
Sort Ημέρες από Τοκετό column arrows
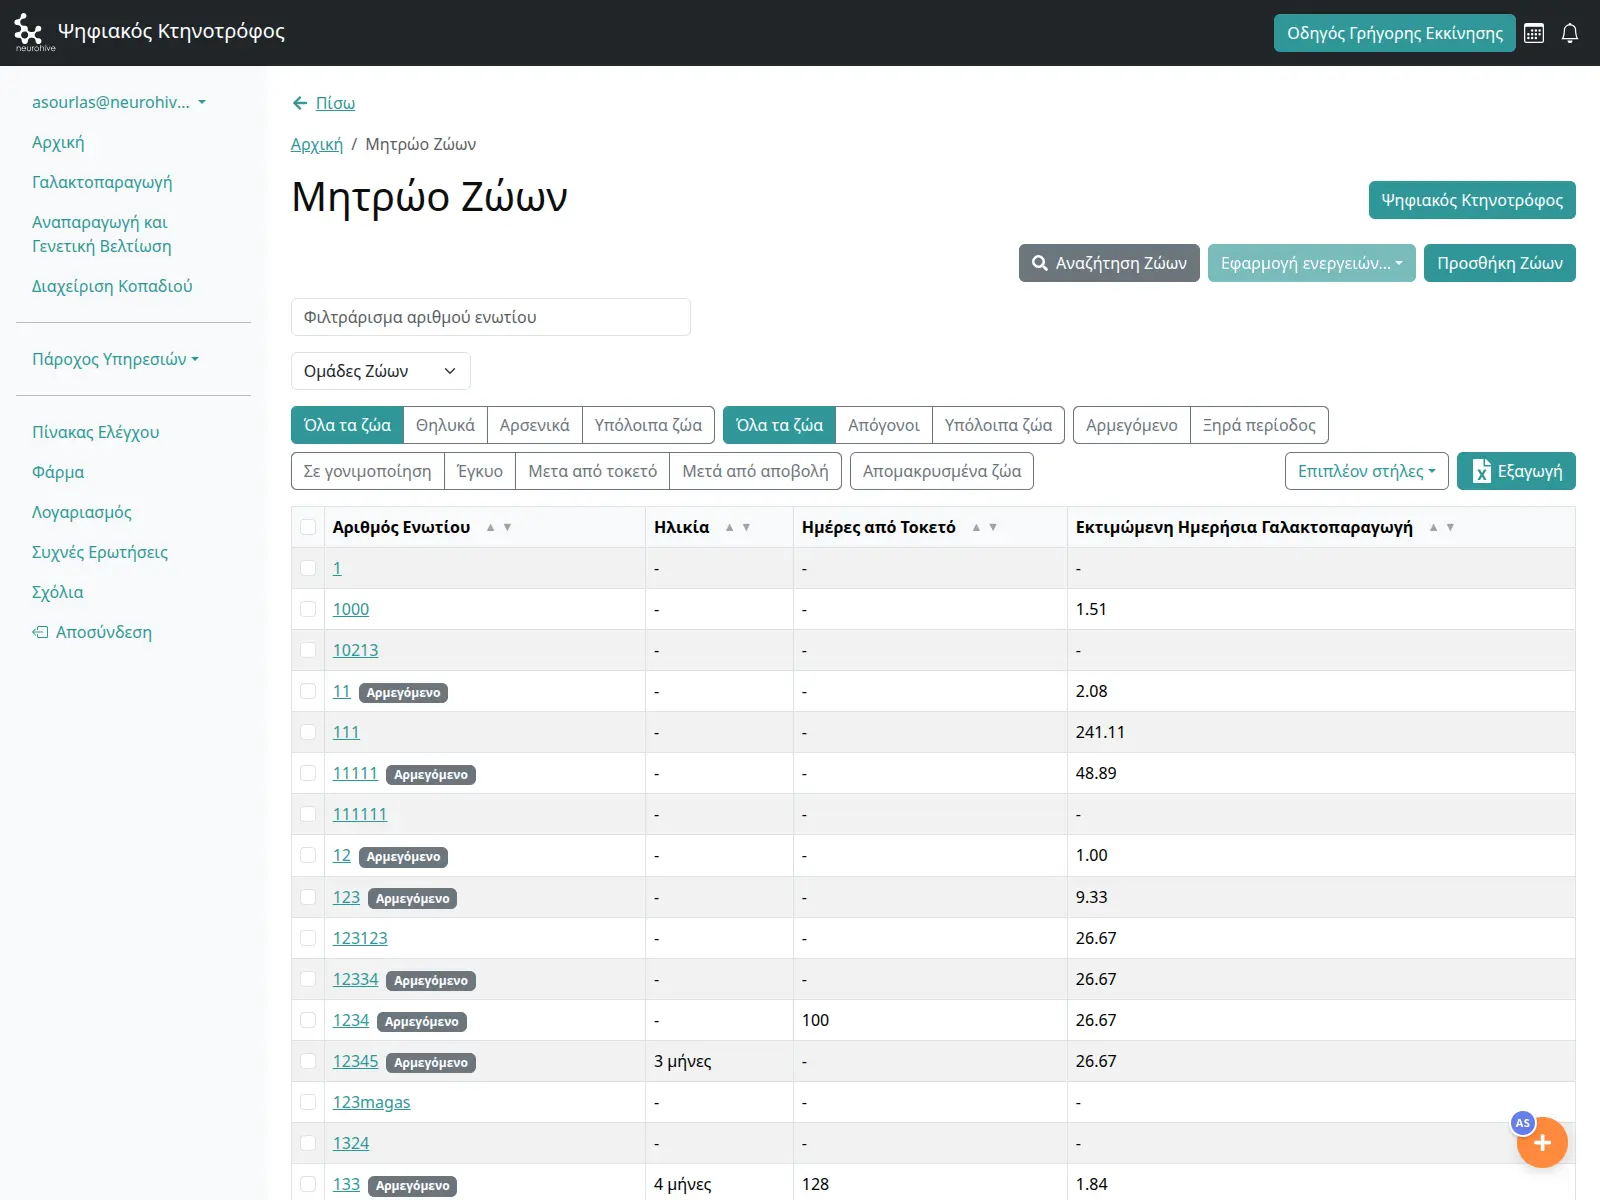click(x=984, y=527)
